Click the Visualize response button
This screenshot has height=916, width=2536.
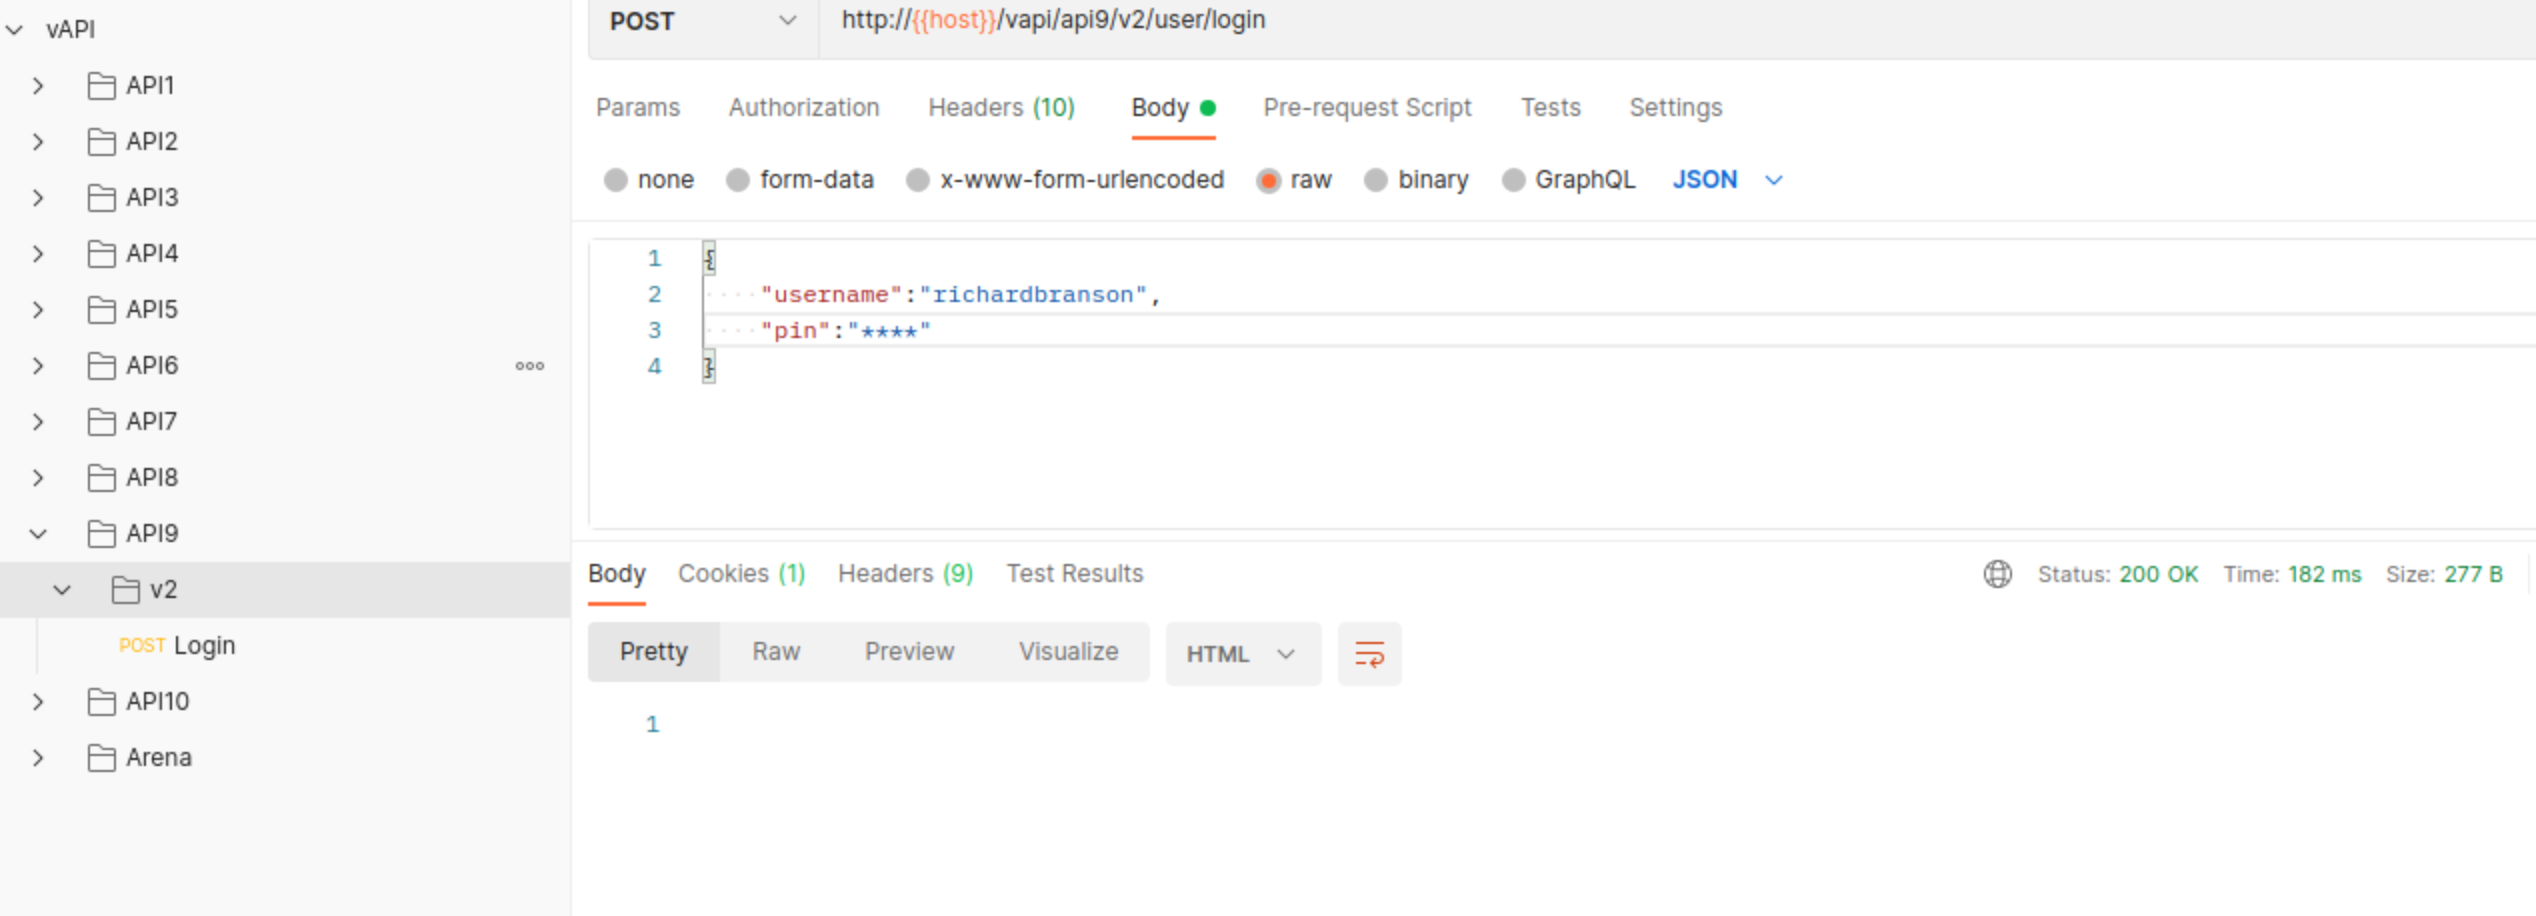pyautogui.click(x=1068, y=652)
